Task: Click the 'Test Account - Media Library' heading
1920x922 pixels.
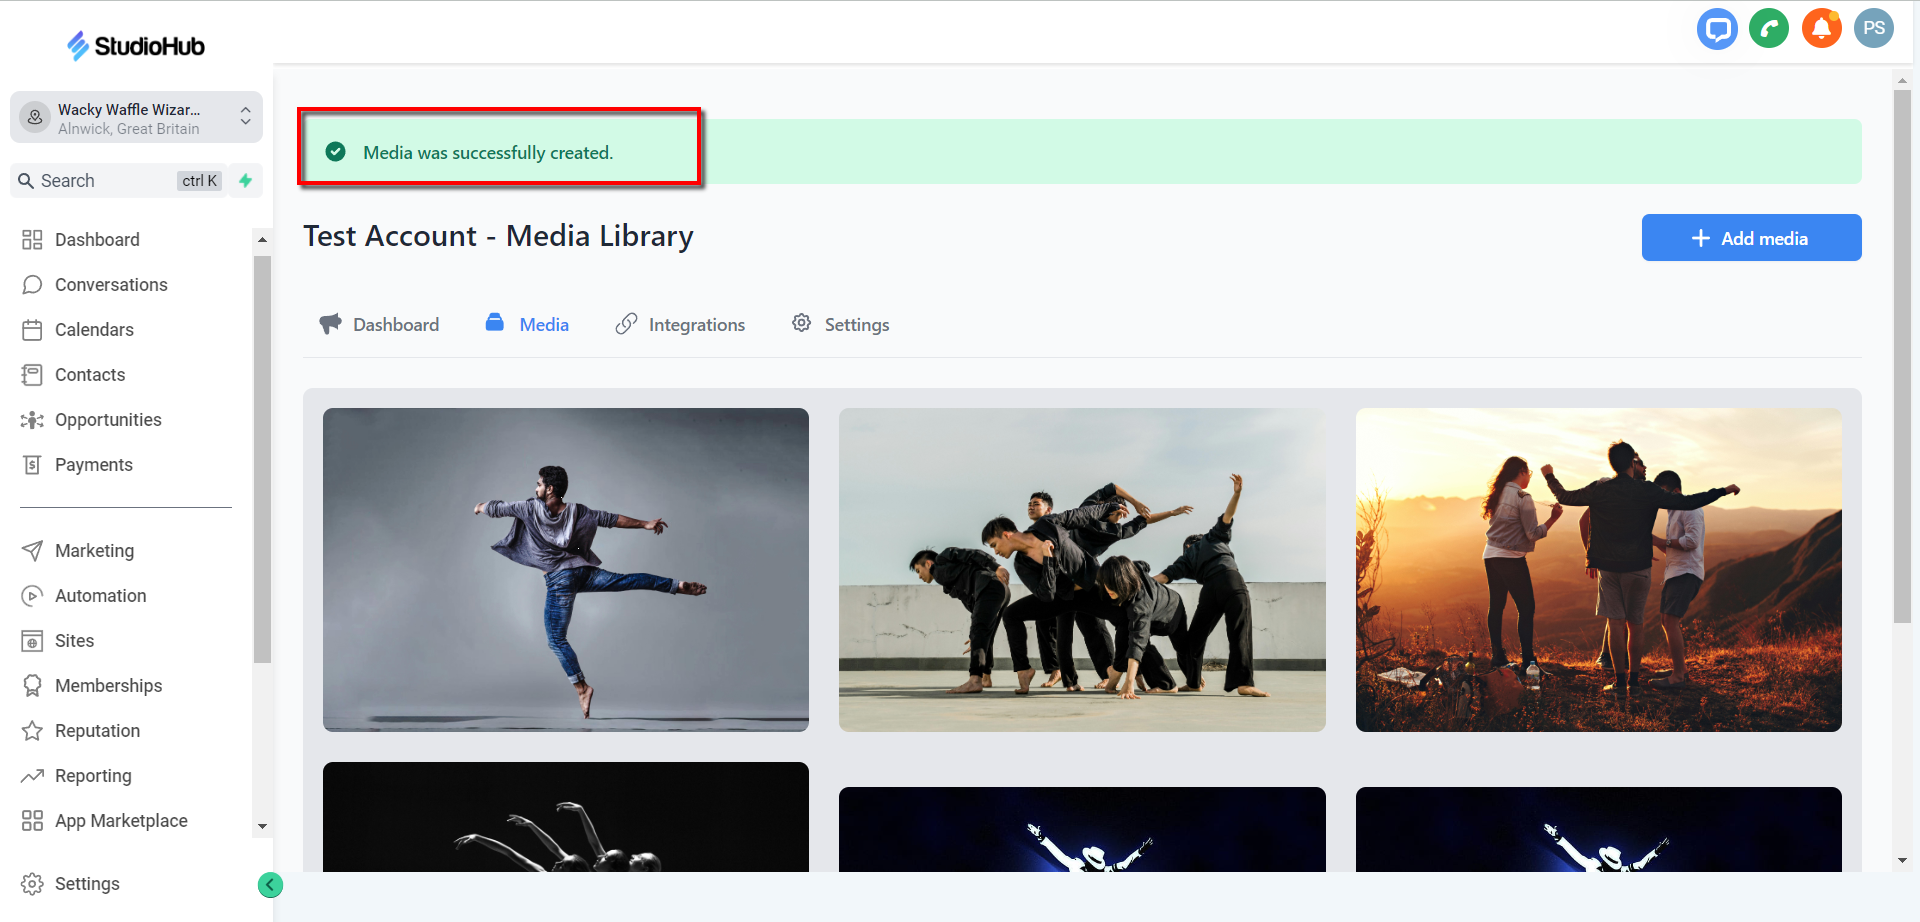Action: (498, 236)
